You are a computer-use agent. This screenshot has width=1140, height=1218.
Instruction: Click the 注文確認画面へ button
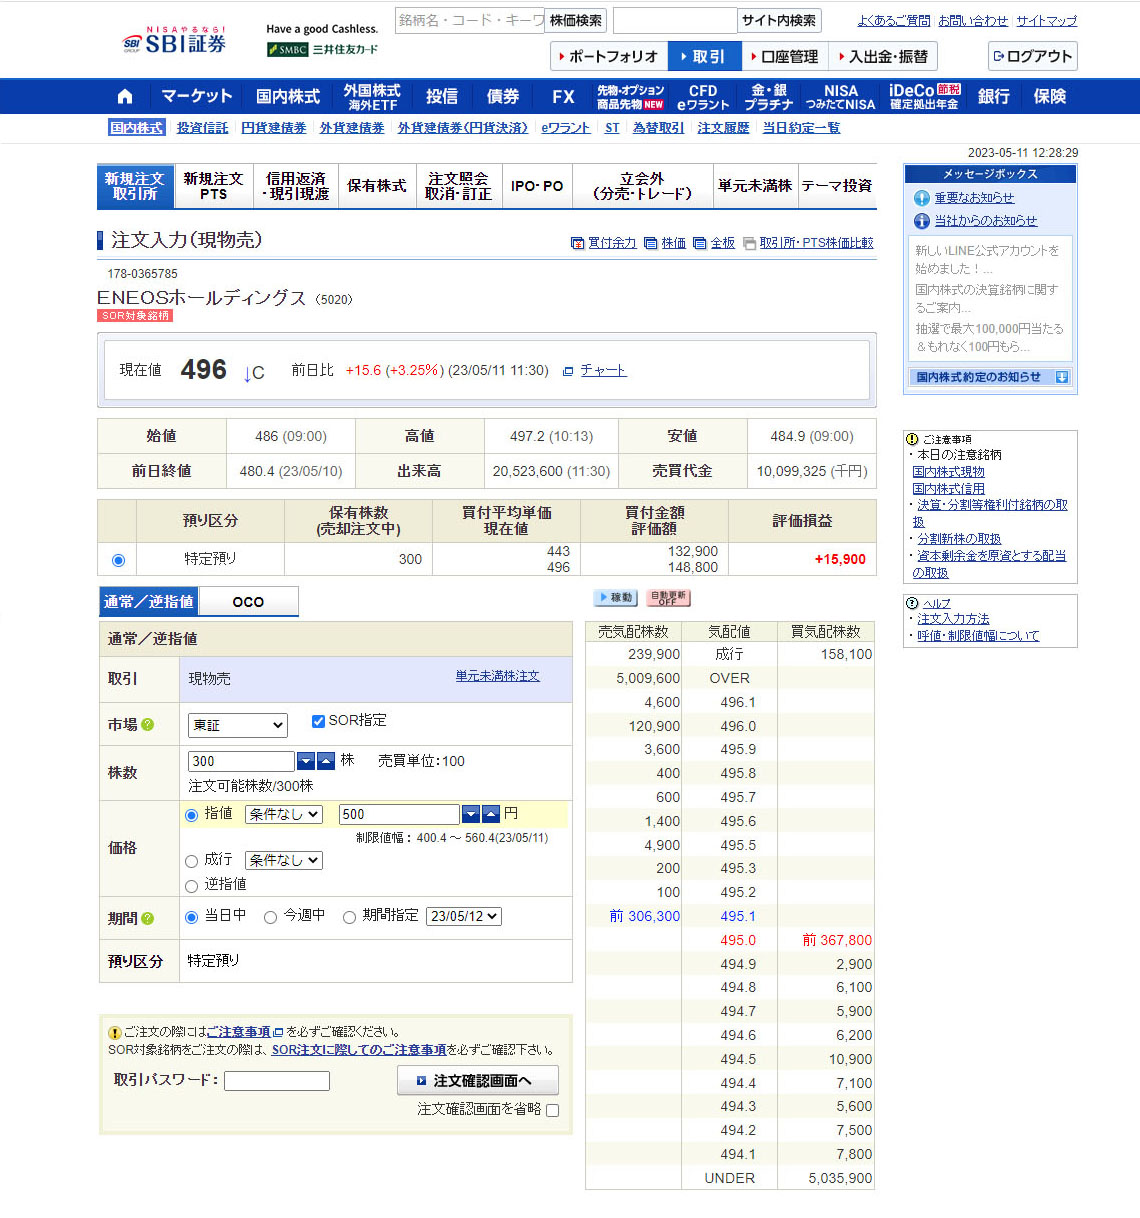point(477,1080)
